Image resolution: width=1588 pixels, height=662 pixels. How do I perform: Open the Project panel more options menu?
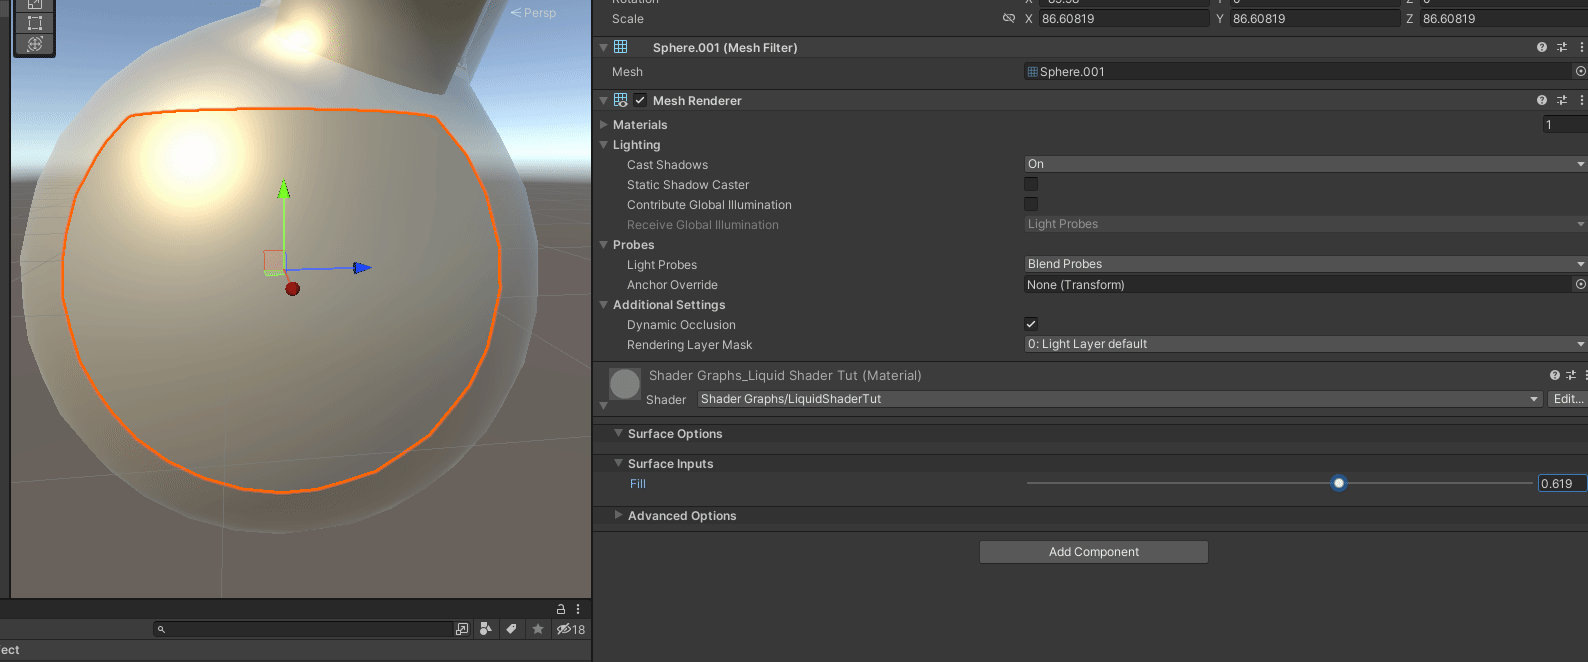coord(578,609)
